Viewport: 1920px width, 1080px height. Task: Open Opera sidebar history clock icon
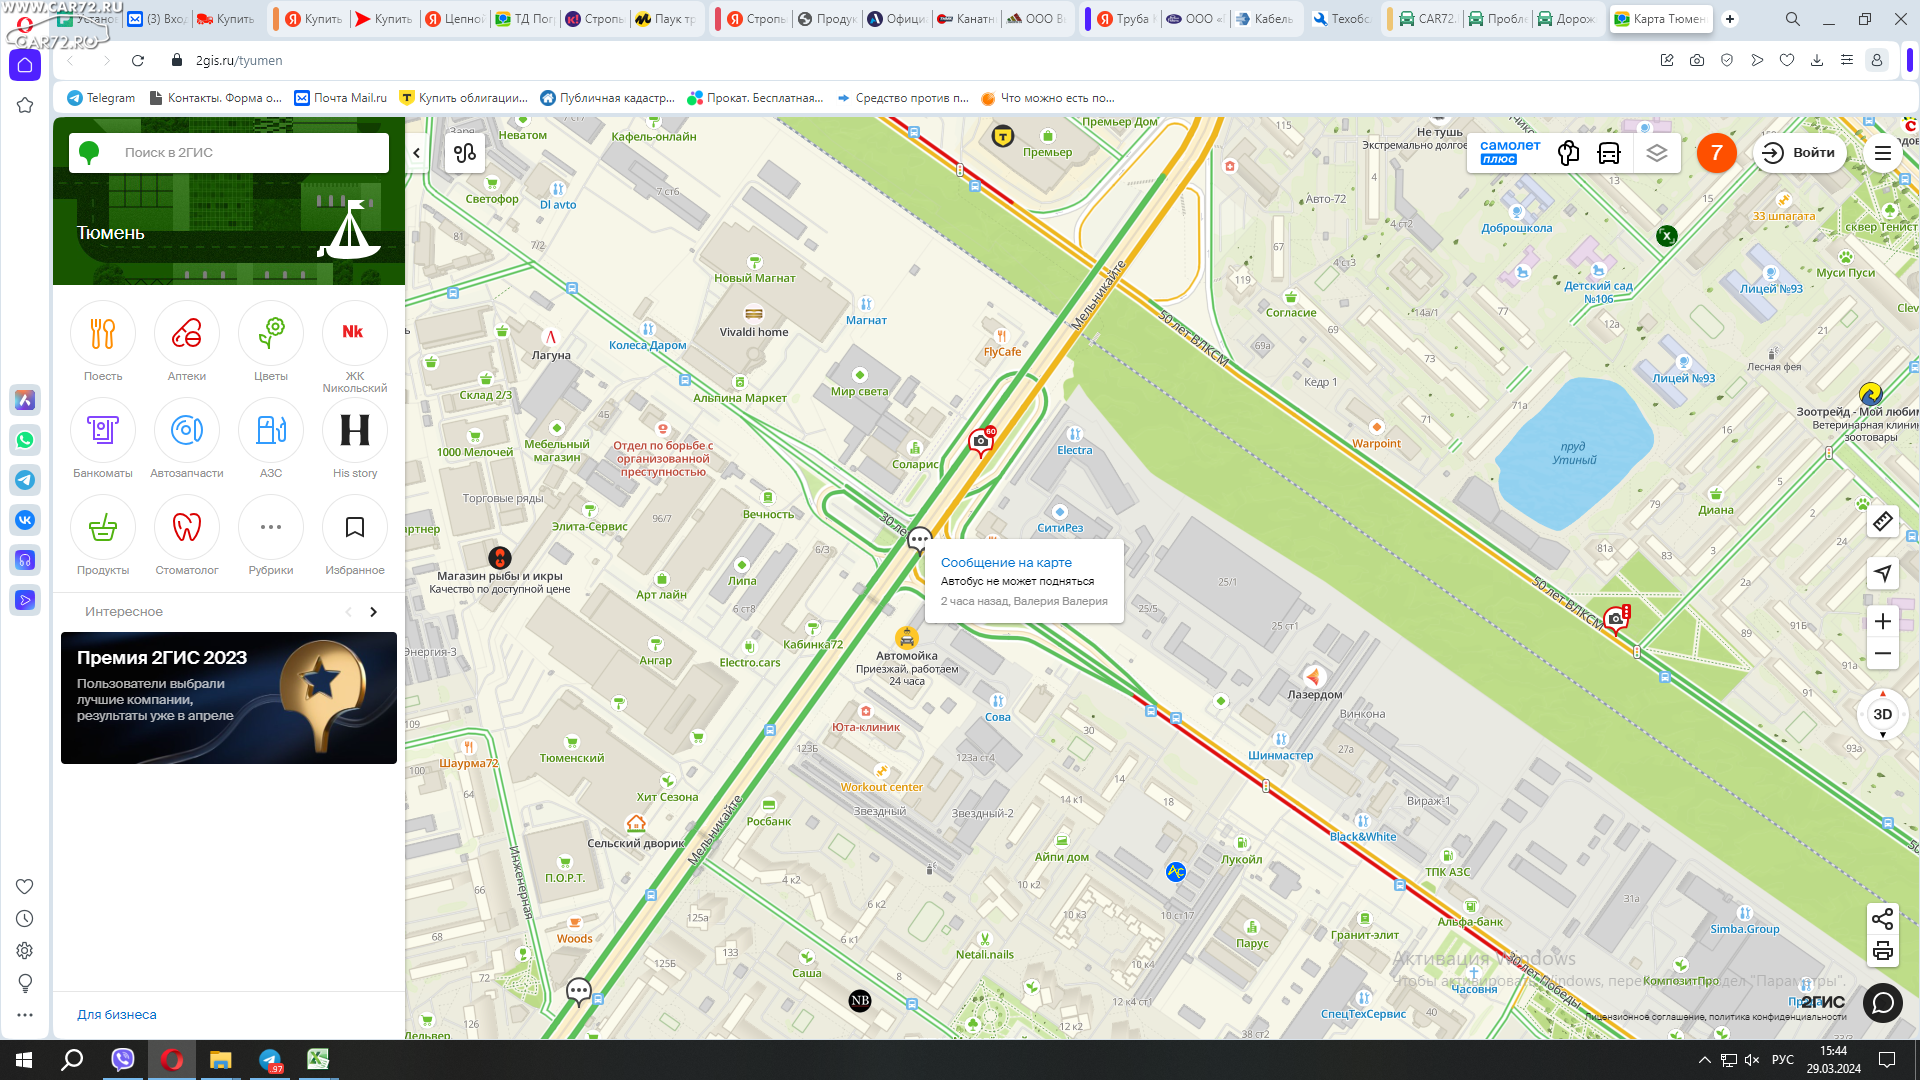25,919
